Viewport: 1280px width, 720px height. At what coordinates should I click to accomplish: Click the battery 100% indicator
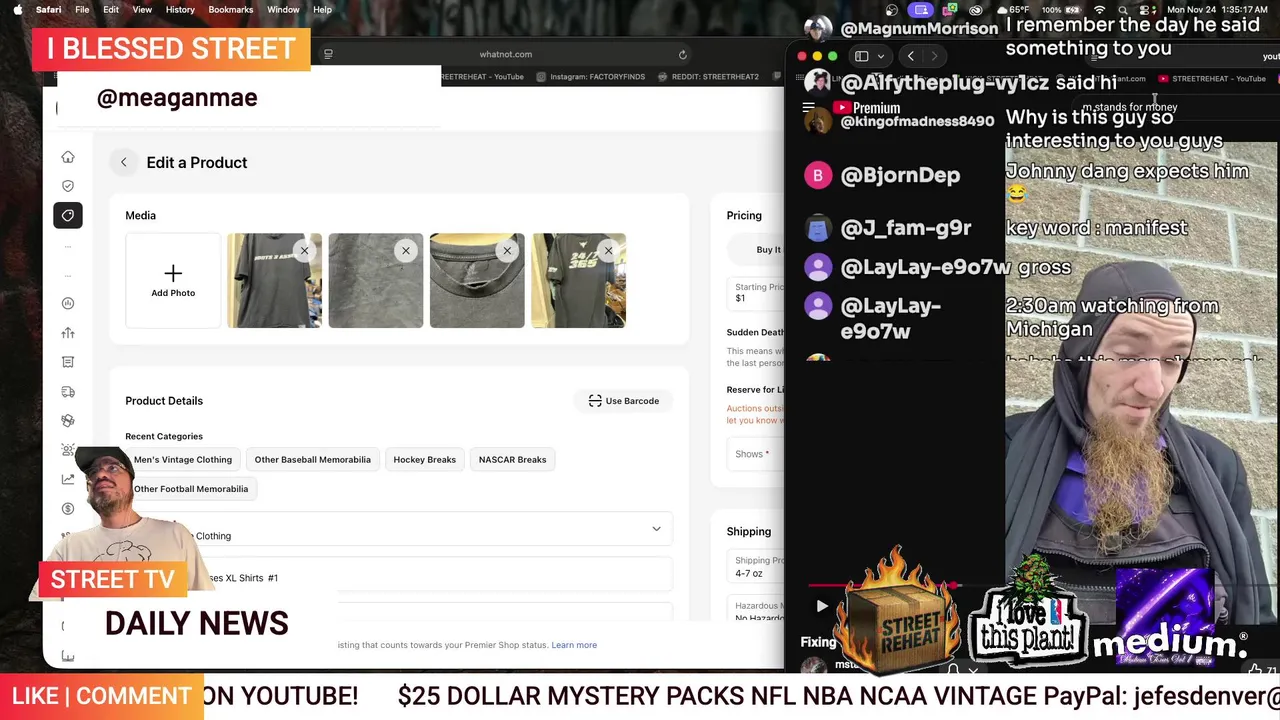click(x=1062, y=10)
